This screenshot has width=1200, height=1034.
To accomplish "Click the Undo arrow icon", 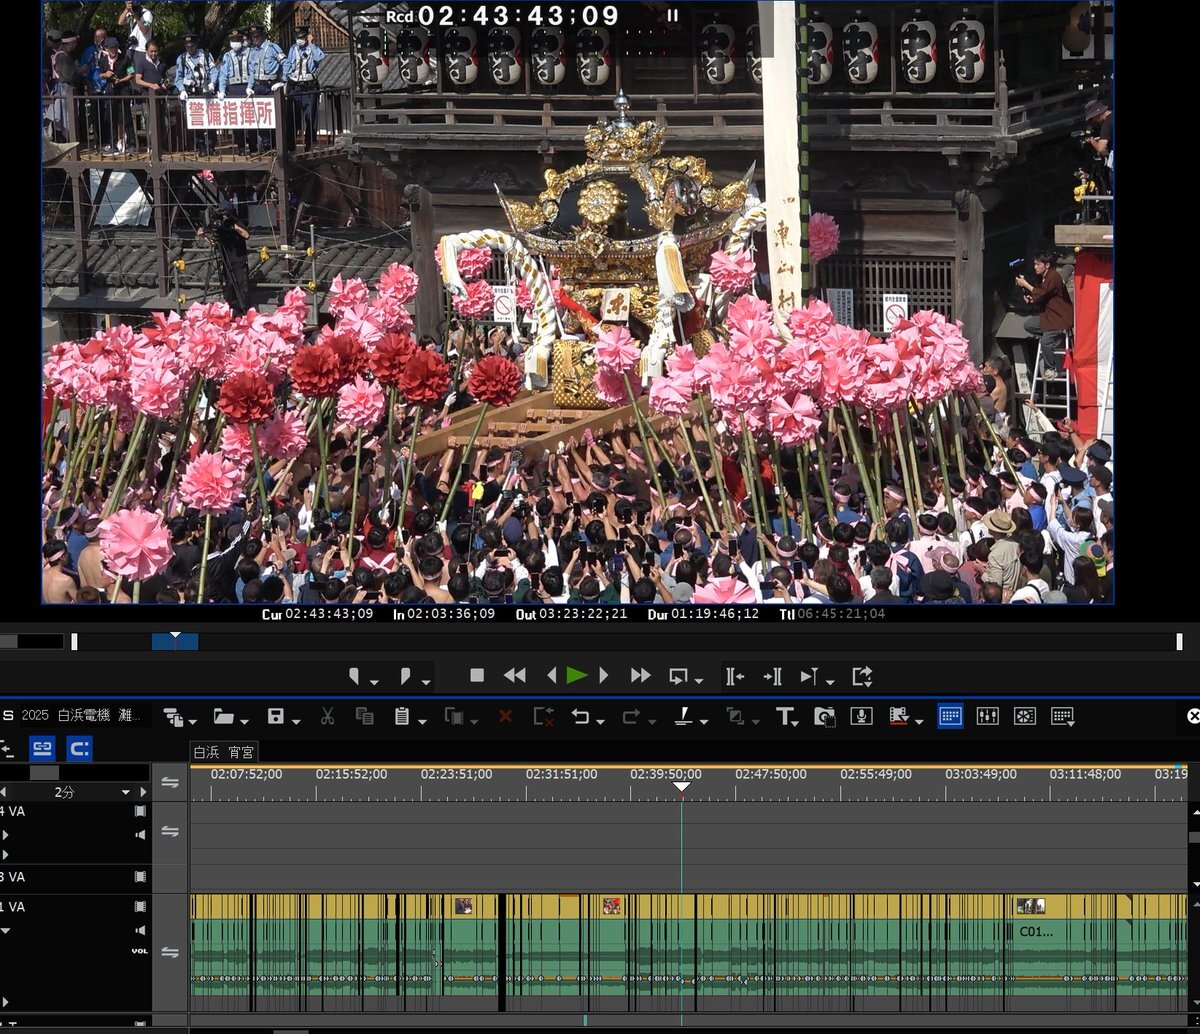I will [579, 716].
